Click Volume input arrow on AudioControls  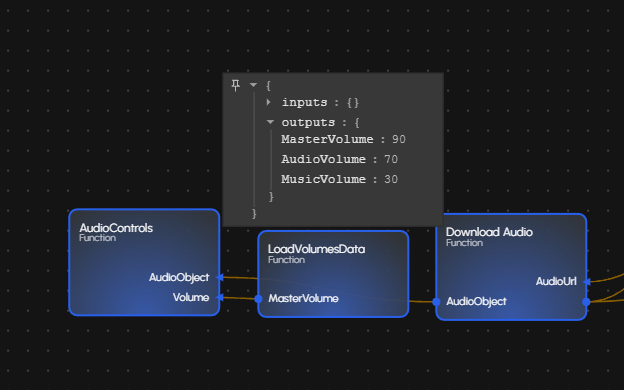coord(219,297)
